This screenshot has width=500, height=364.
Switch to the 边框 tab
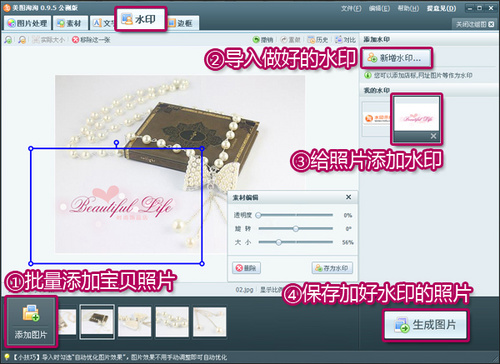click(x=183, y=23)
